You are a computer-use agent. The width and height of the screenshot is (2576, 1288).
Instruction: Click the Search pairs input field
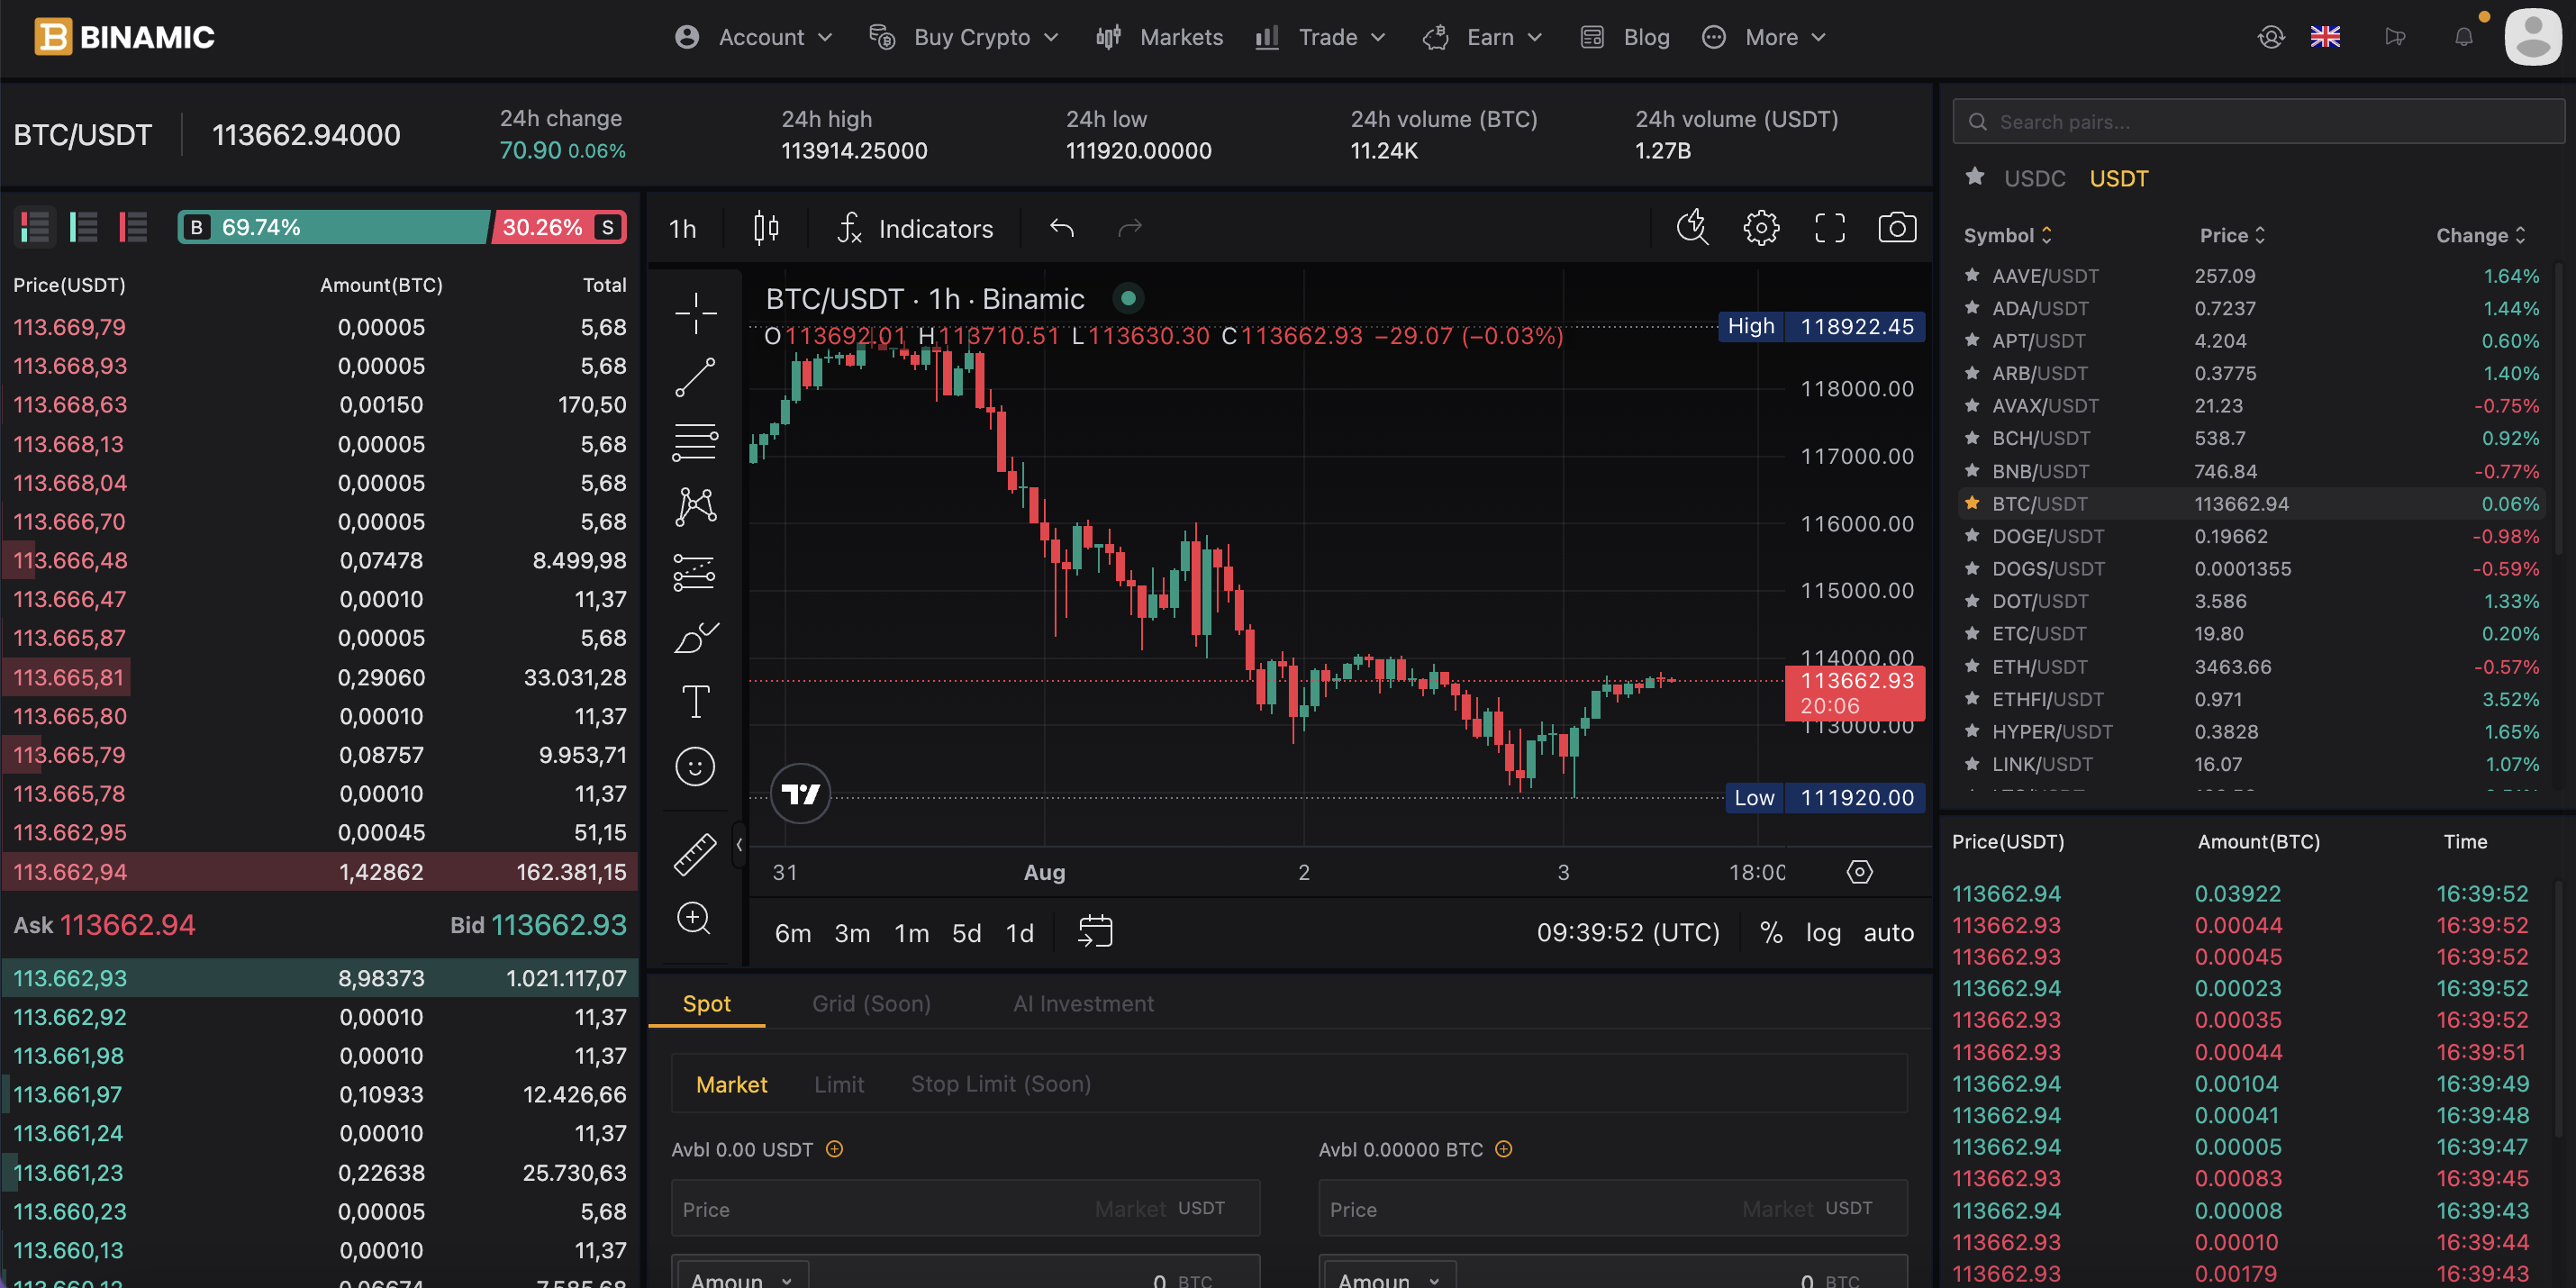pos(2257,122)
